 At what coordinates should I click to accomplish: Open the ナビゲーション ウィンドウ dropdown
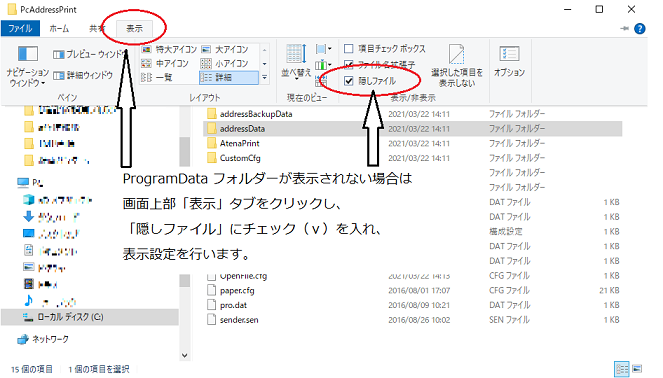[x=27, y=66]
